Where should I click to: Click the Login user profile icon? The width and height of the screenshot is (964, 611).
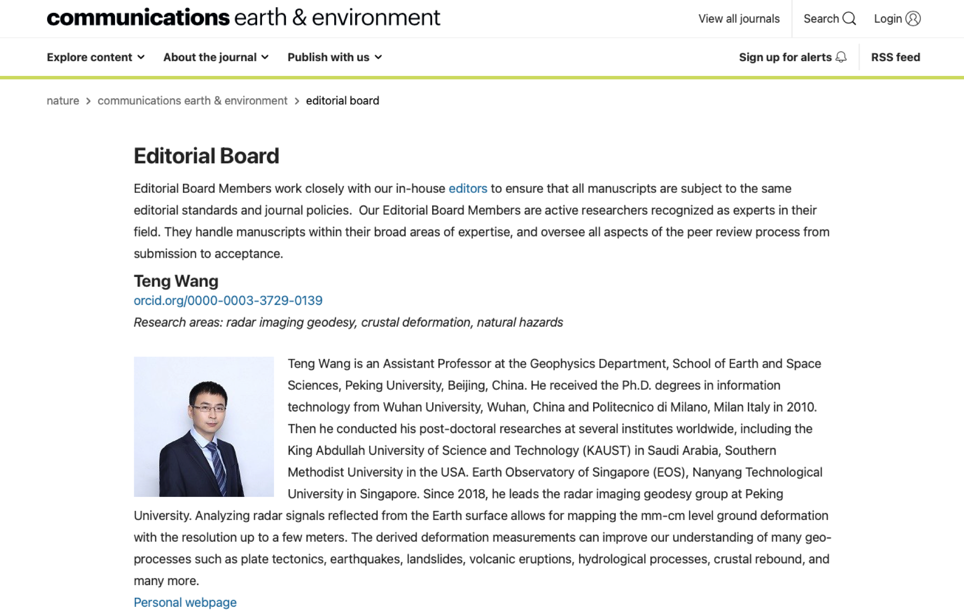pos(913,19)
